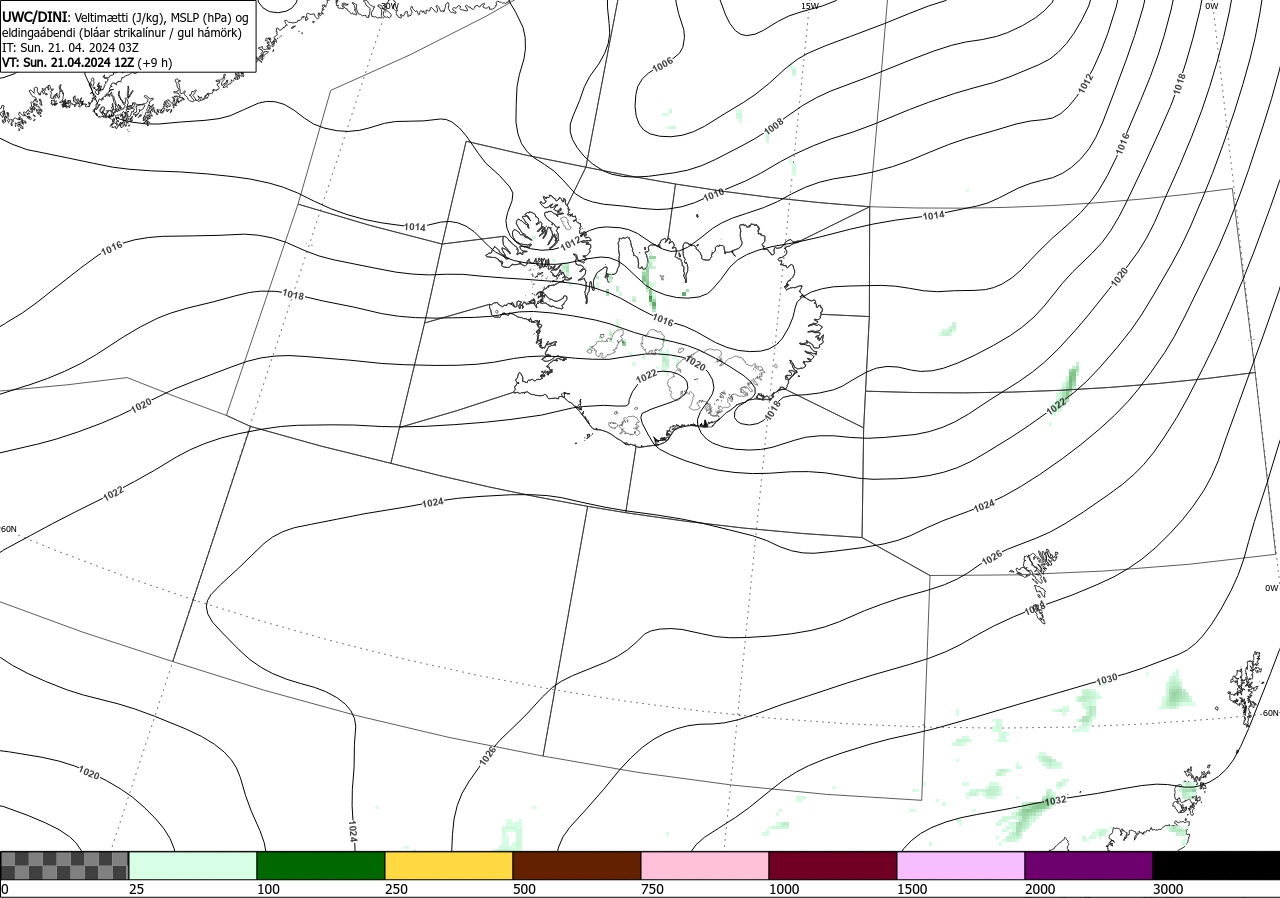This screenshot has width=1280, height=898.
Task: Click the legend value "100"
Action: pyautogui.click(x=269, y=889)
